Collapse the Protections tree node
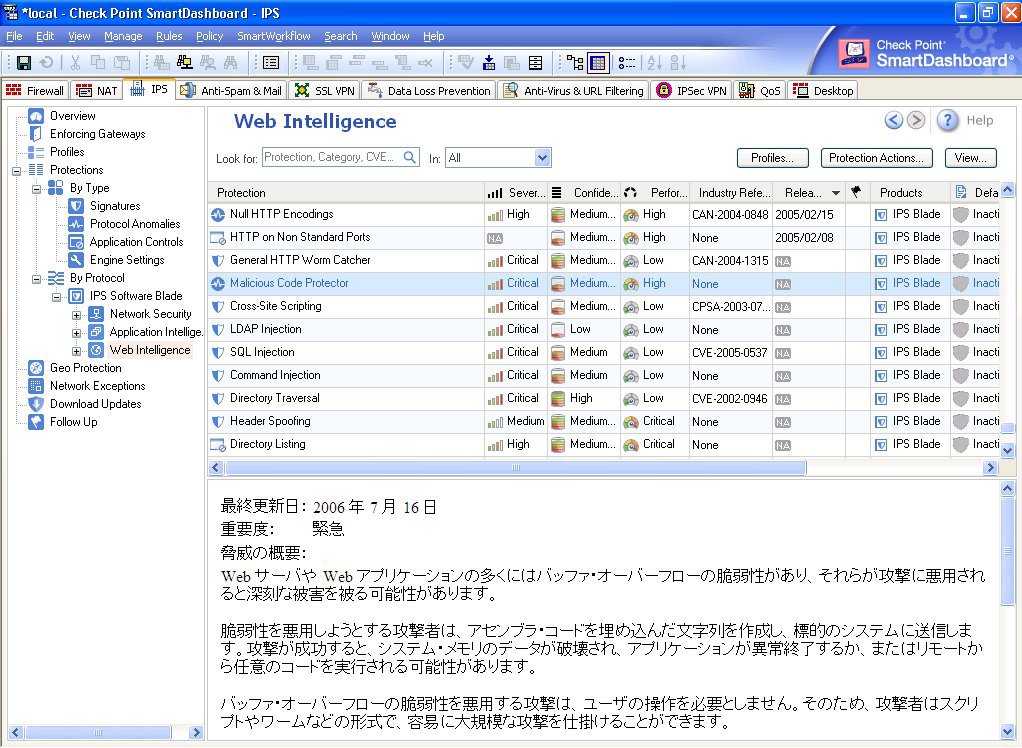Viewport: 1022px width, 748px height. coord(16,171)
